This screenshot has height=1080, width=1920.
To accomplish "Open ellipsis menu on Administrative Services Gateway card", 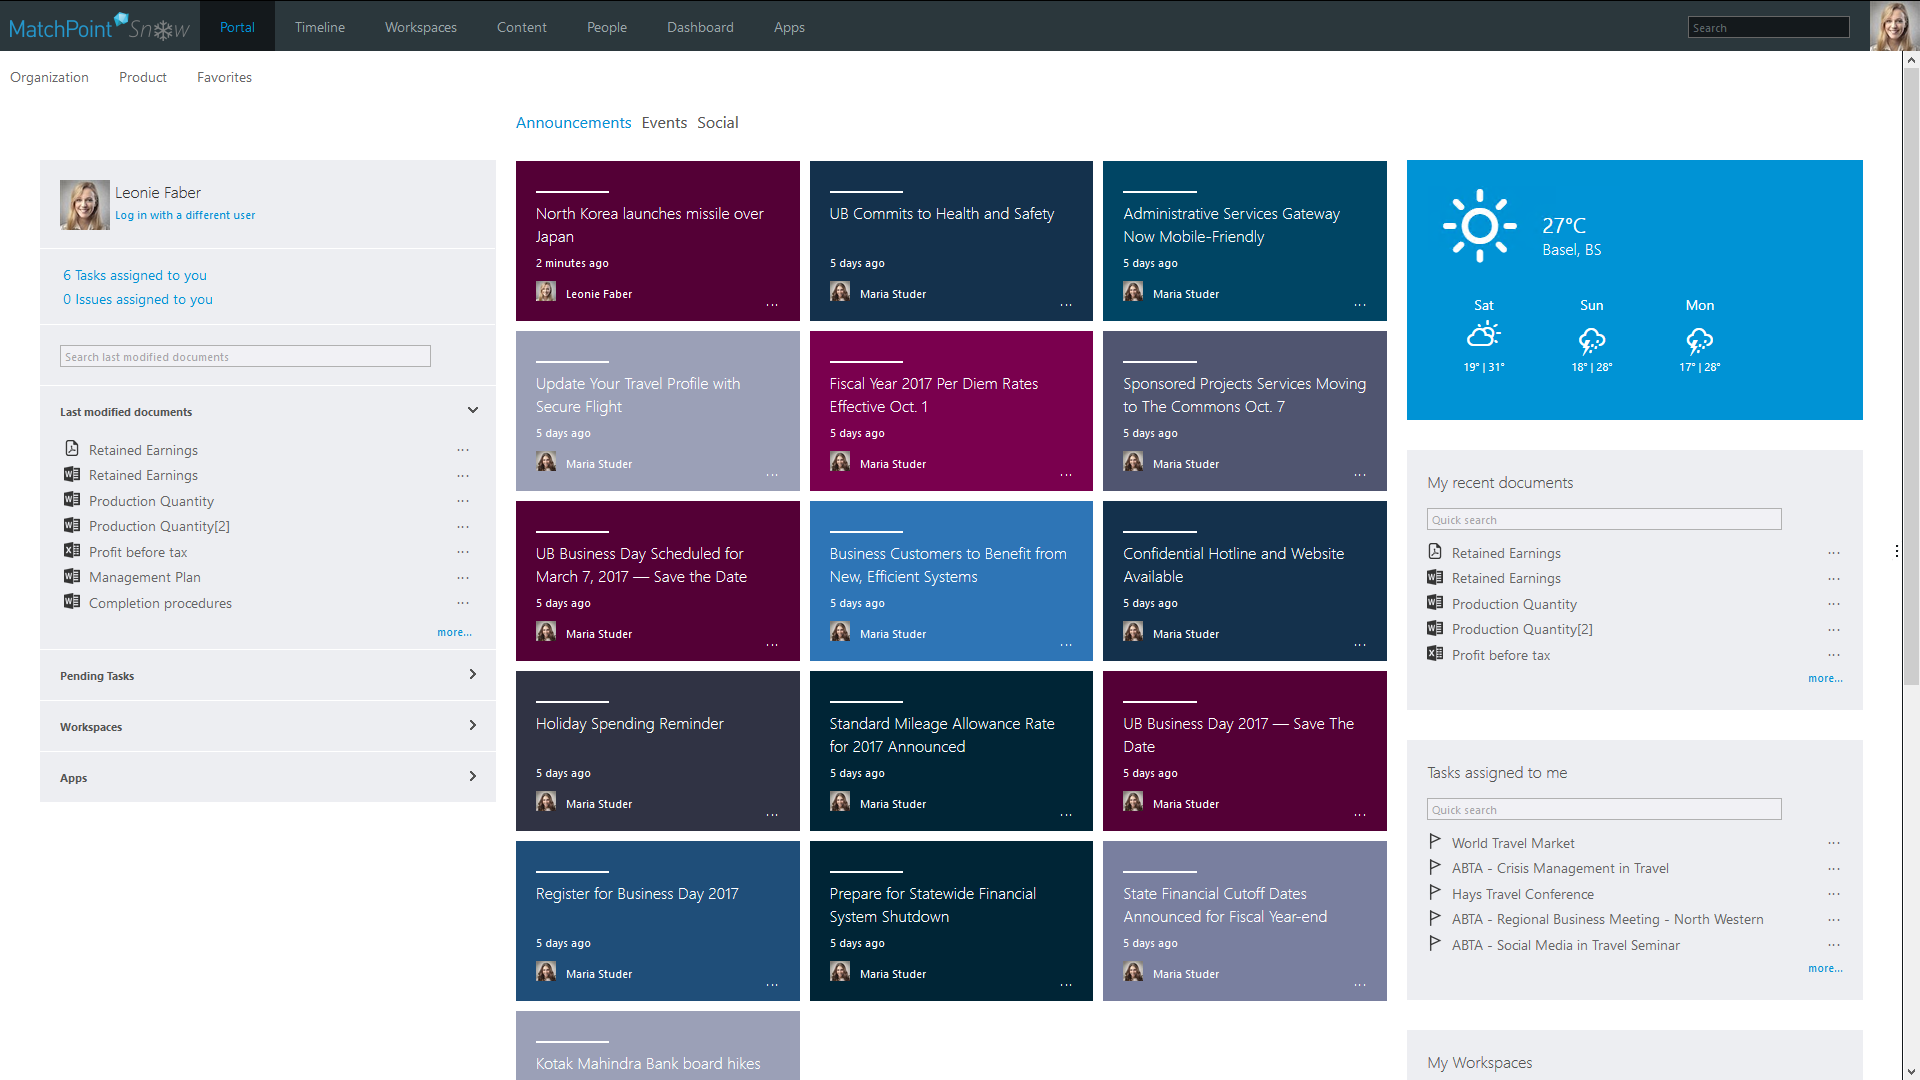I will [1360, 305].
